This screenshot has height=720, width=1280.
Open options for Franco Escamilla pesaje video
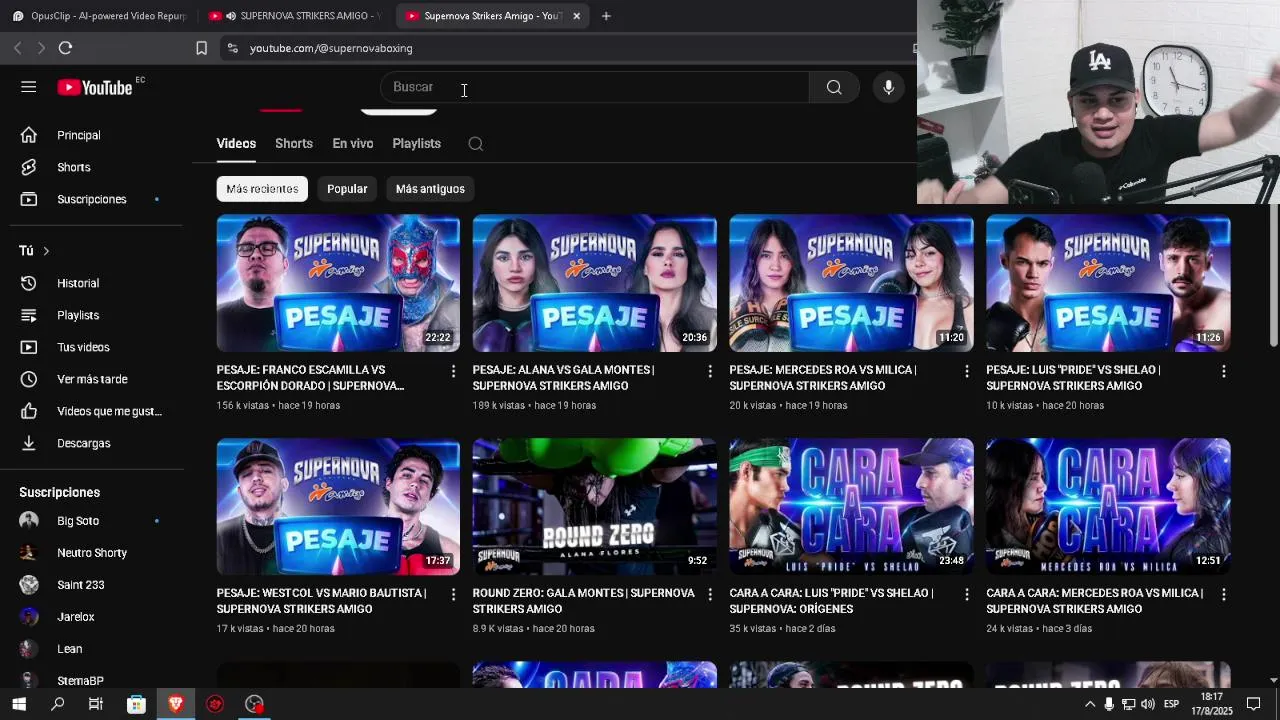click(x=453, y=371)
